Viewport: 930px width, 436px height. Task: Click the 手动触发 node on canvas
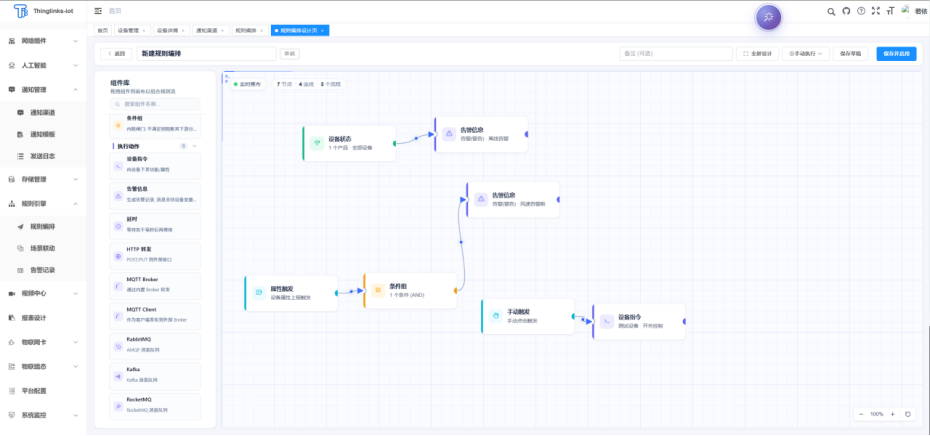(x=528, y=316)
